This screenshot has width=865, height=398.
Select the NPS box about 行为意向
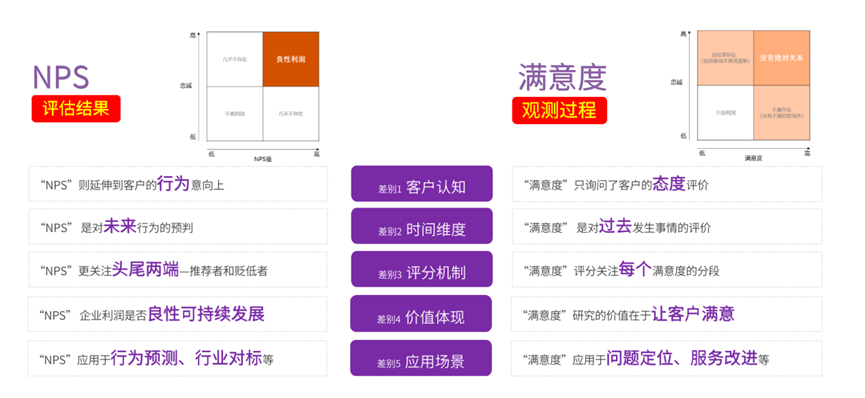tap(178, 184)
